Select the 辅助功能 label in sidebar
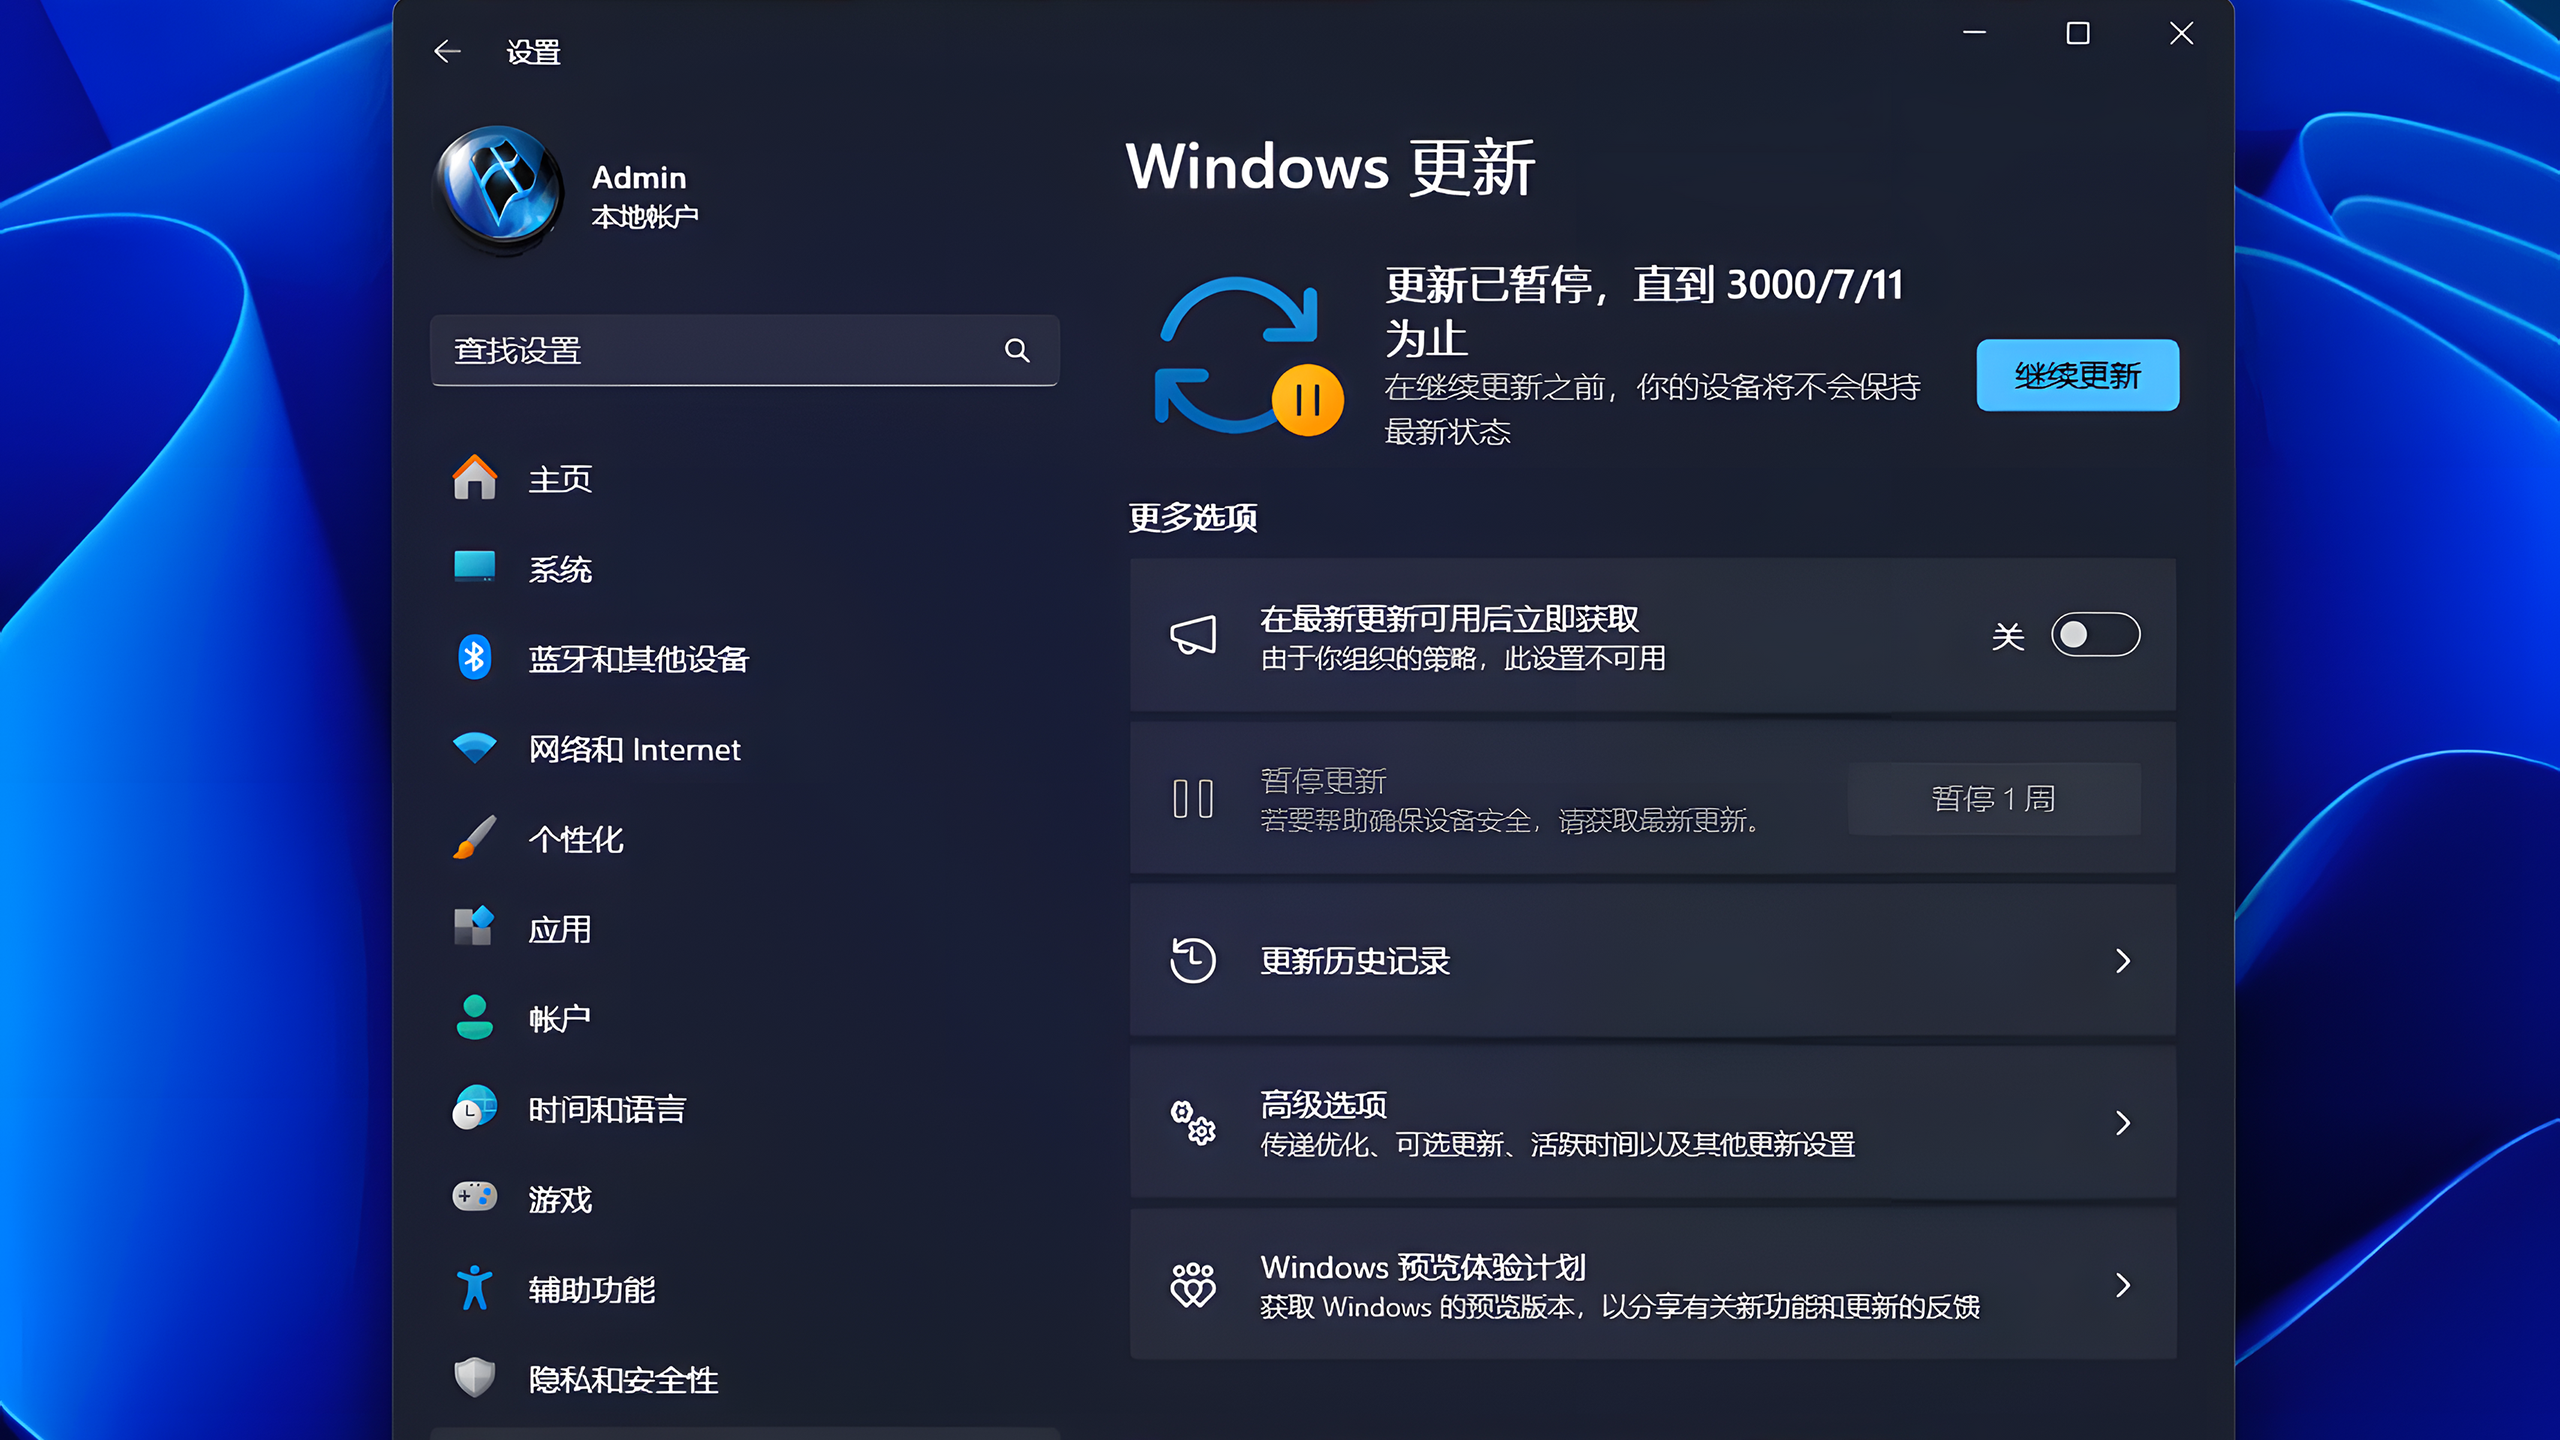Screen dimensions: 2560x1440 (x=592, y=1289)
